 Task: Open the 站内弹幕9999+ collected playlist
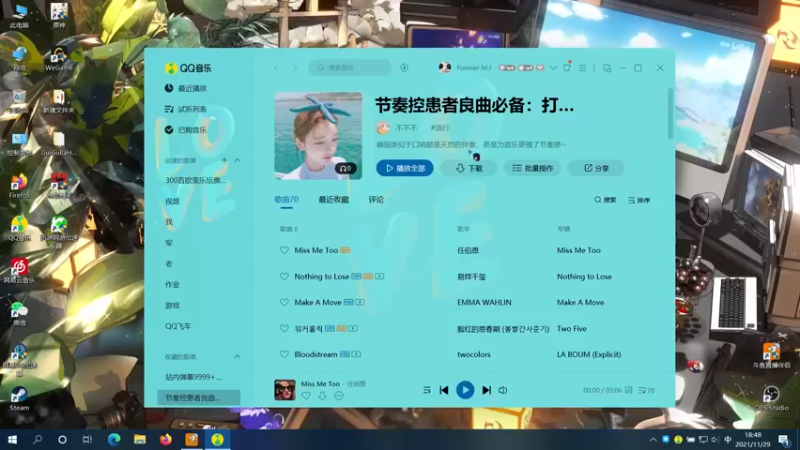coord(193,377)
